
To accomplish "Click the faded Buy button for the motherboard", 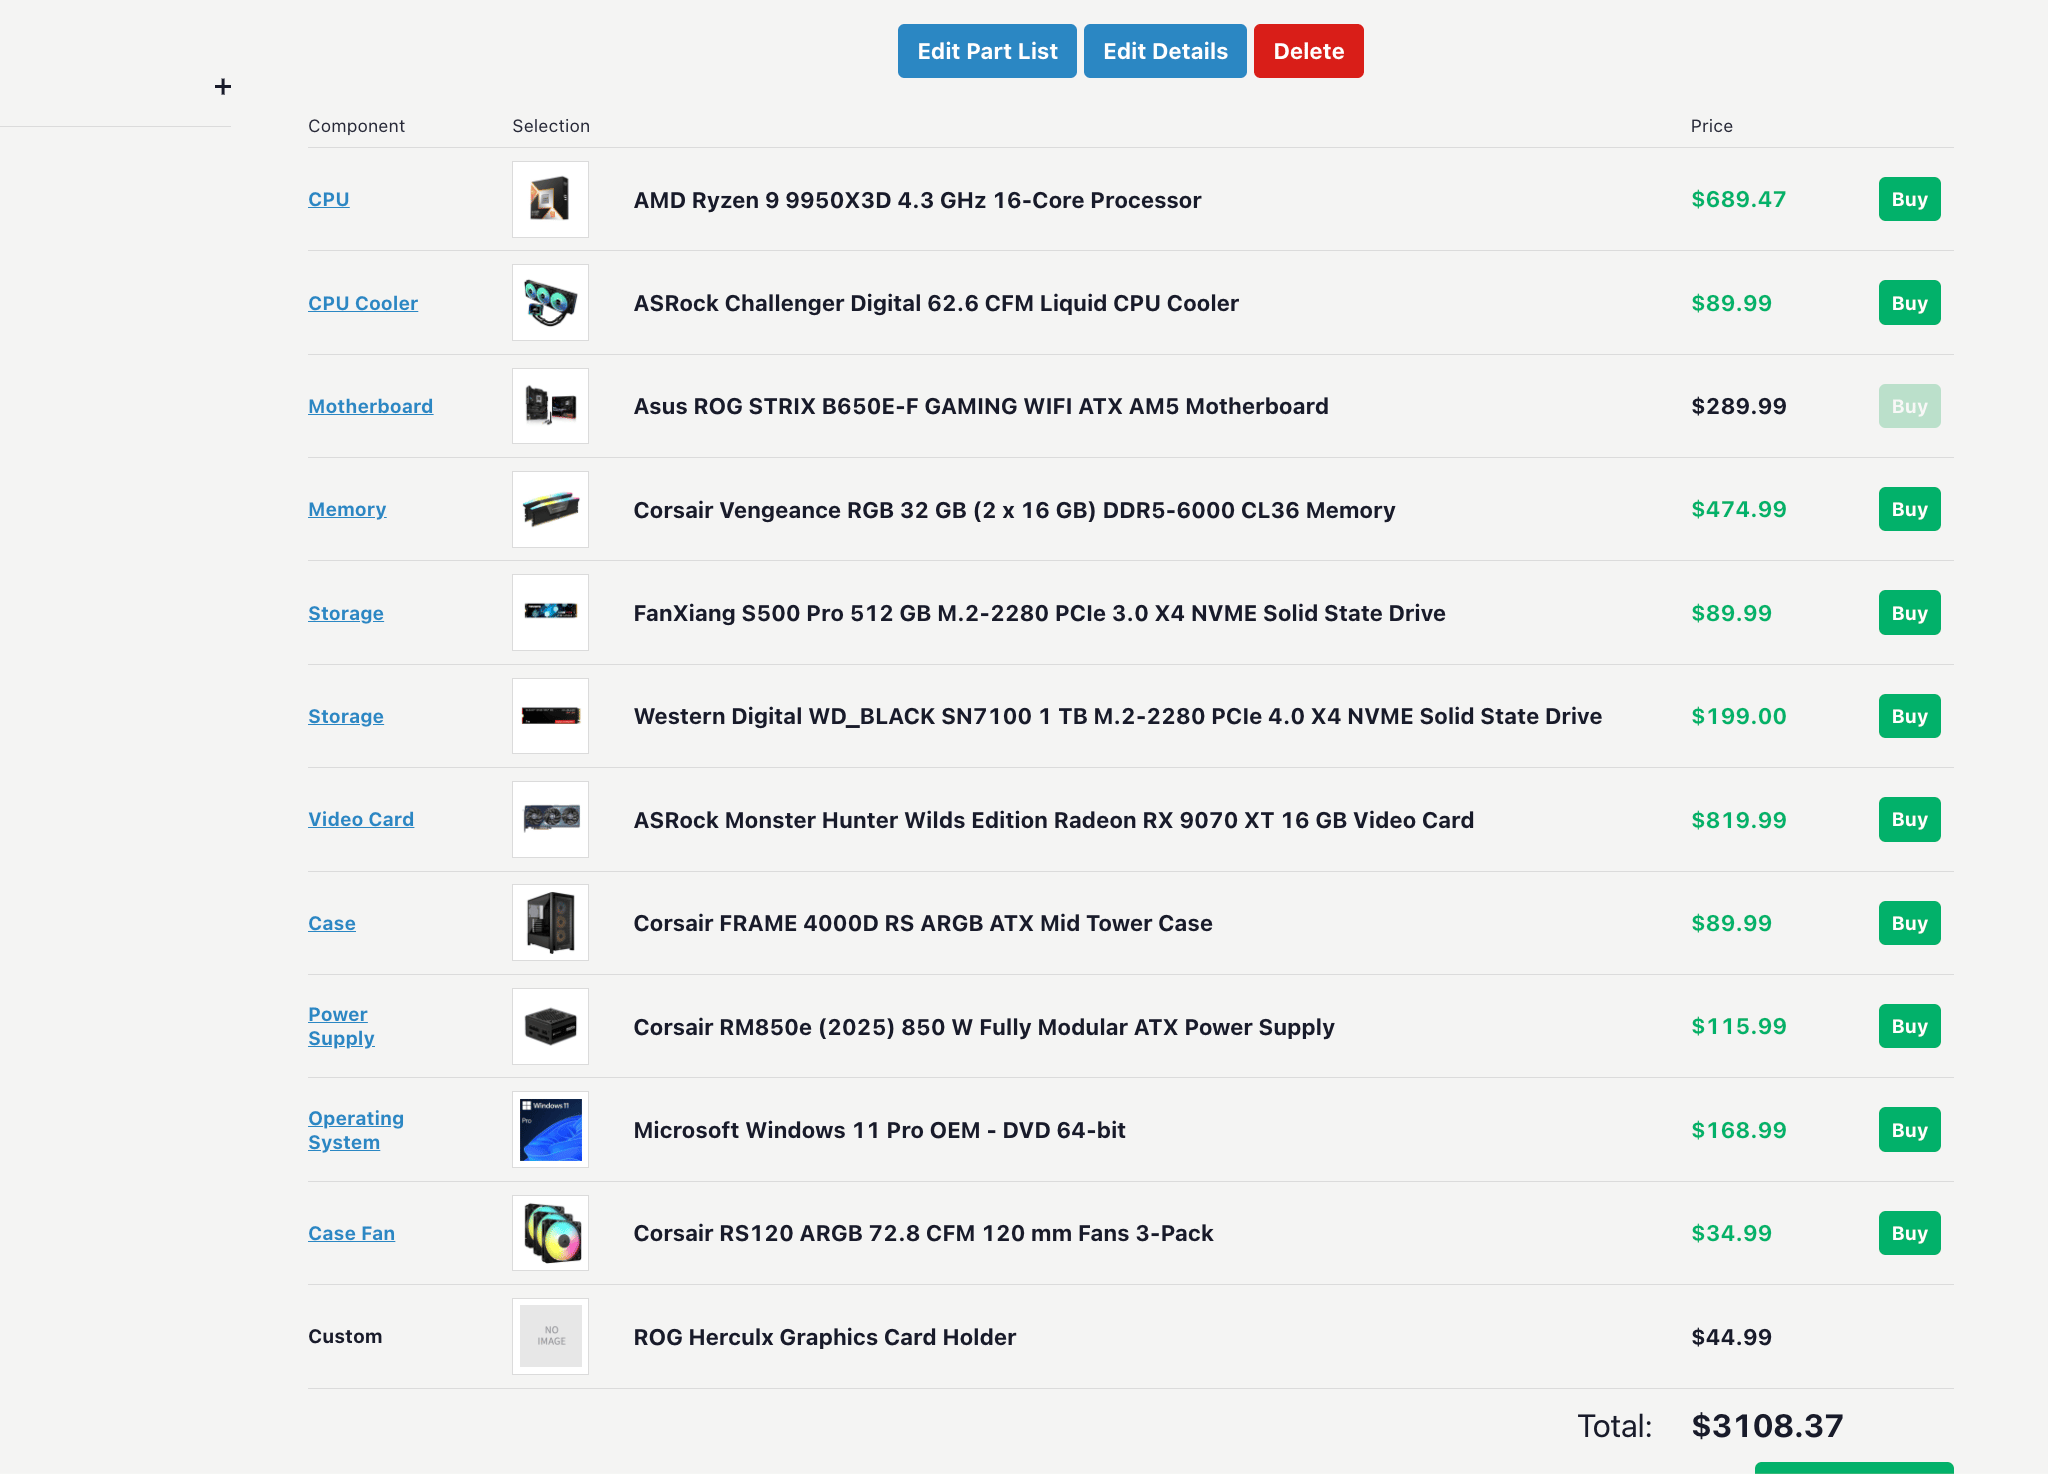I will [1909, 406].
